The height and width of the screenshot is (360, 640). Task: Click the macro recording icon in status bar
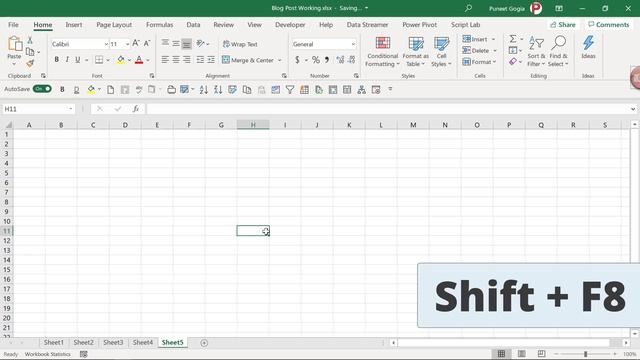(84, 354)
